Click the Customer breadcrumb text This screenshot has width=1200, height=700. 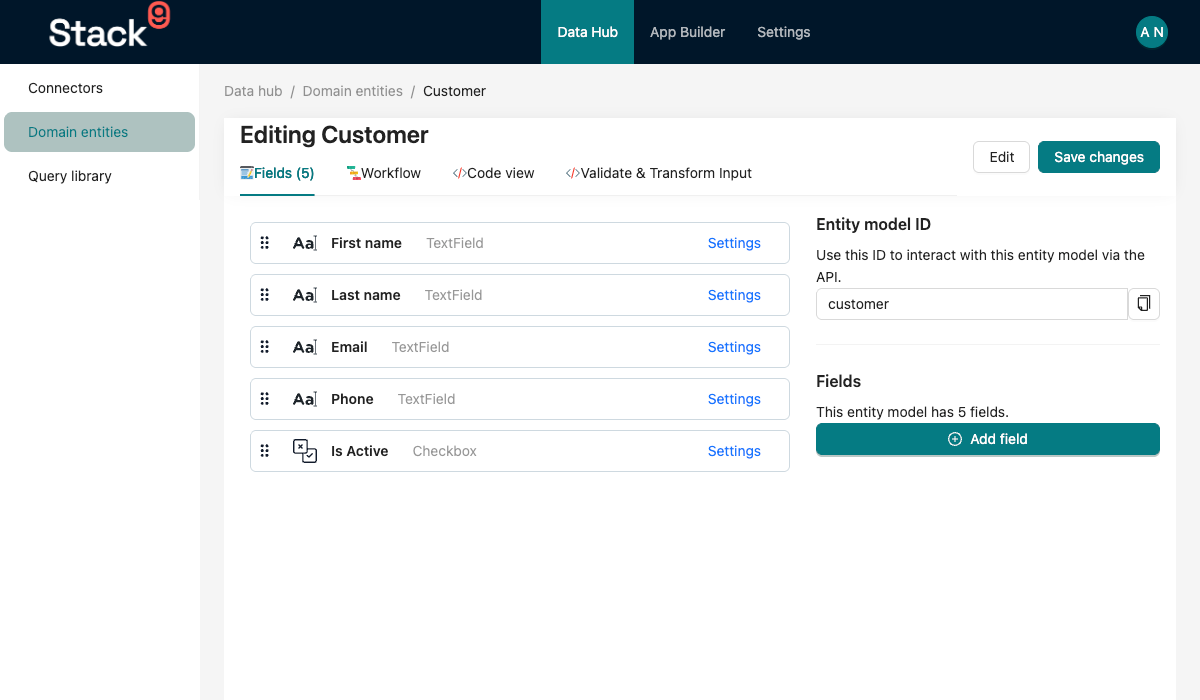tap(454, 91)
